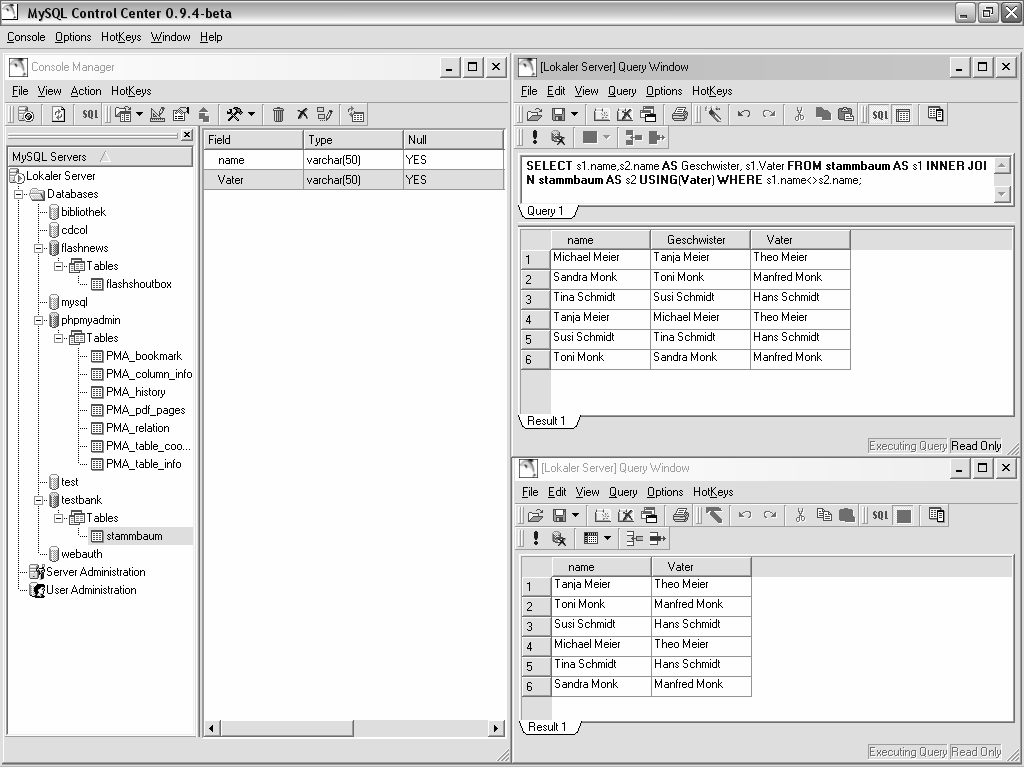Click the scissors cut icon in upper Query Window
This screenshot has width=1024, height=768.
pos(799,114)
